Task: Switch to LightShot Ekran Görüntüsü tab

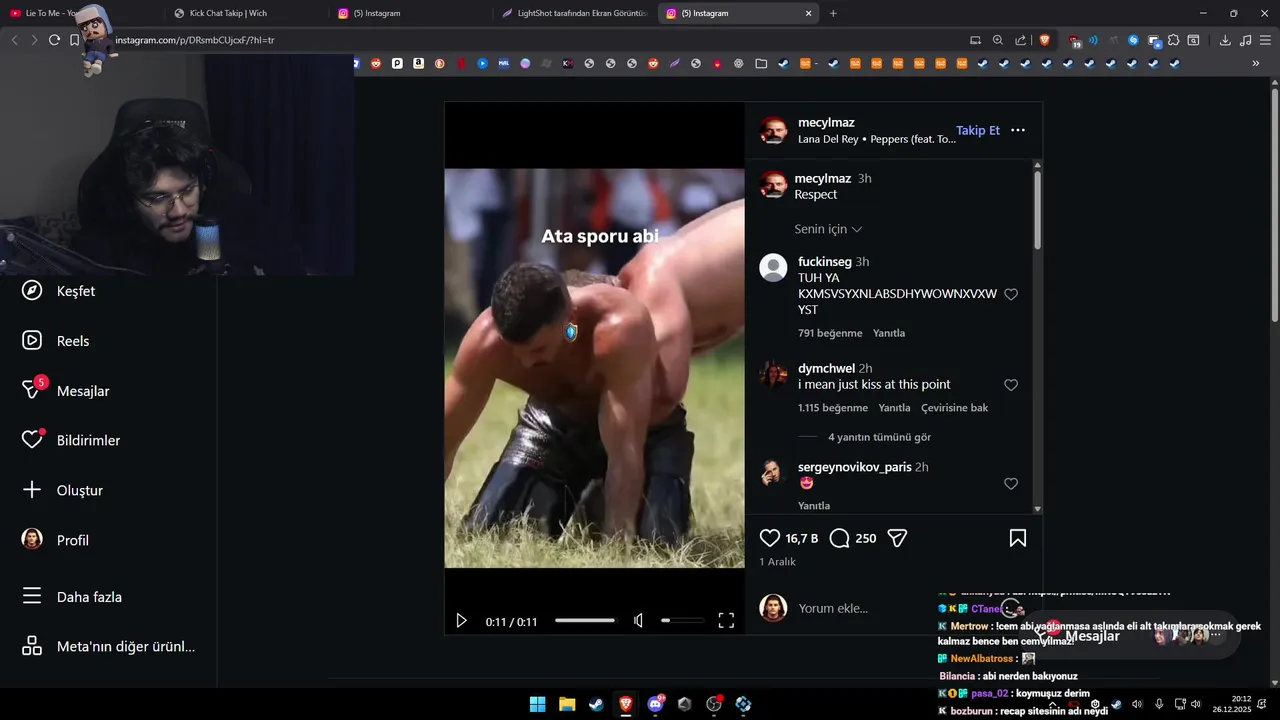Action: point(574,13)
